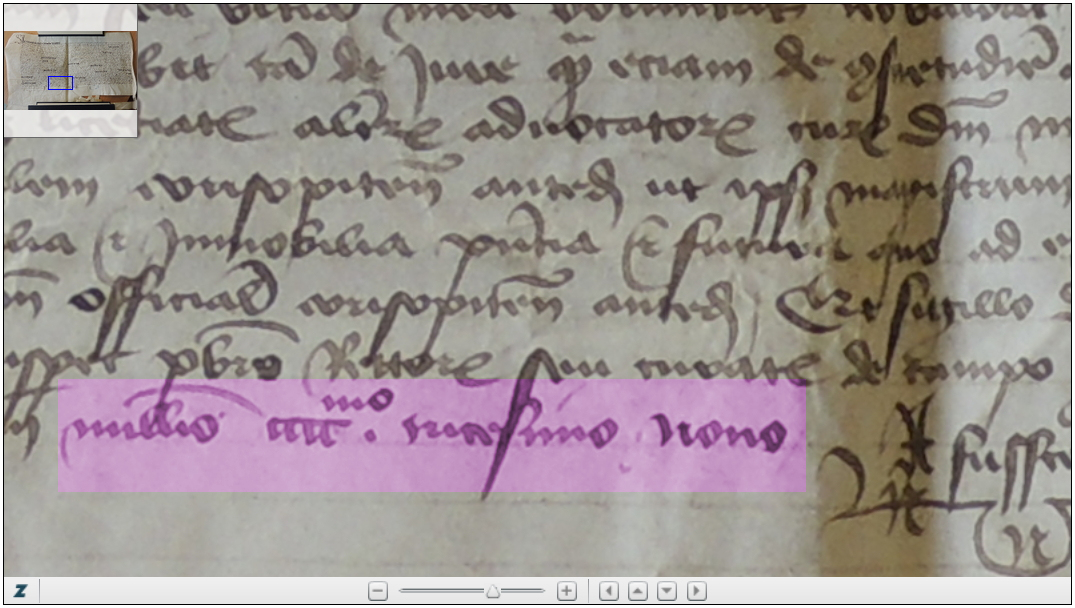The image size is (1075, 608).
Task: Click the zoom in plus button
Action: click(x=566, y=591)
